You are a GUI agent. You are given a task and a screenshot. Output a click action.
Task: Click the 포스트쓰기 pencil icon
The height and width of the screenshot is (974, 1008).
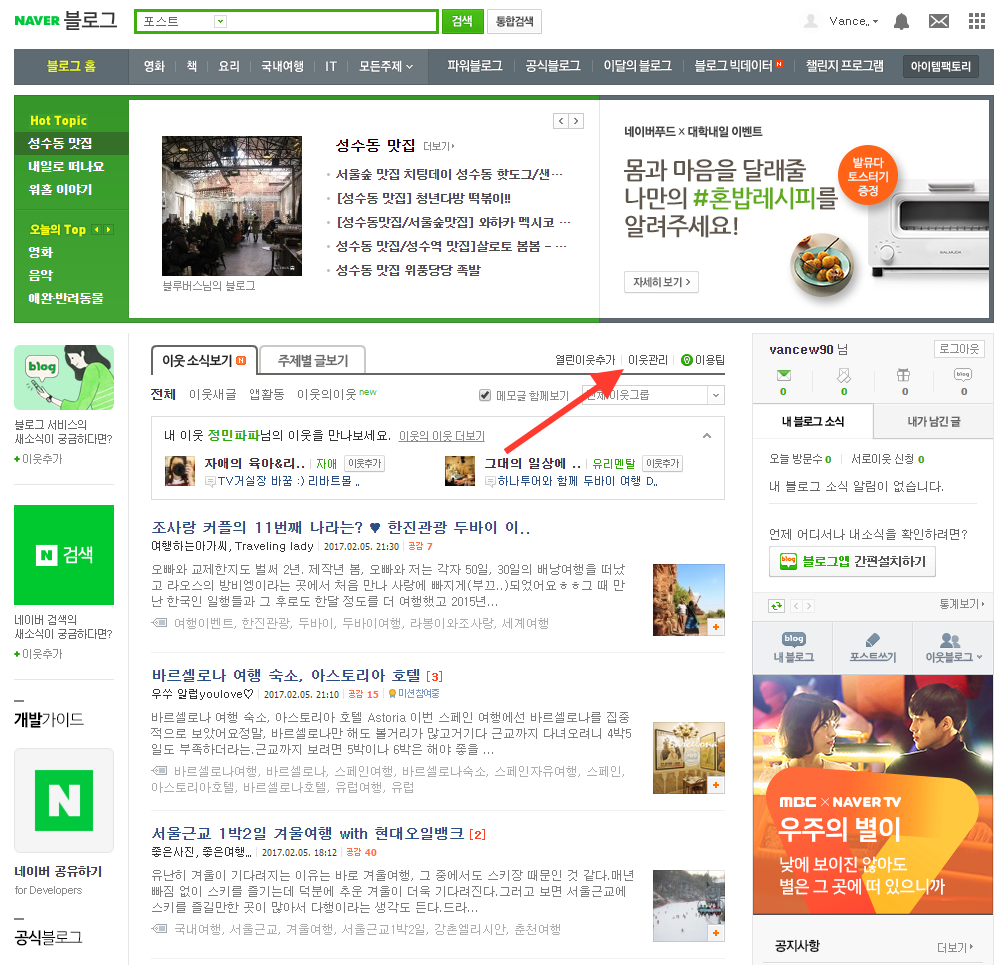(x=872, y=647)
